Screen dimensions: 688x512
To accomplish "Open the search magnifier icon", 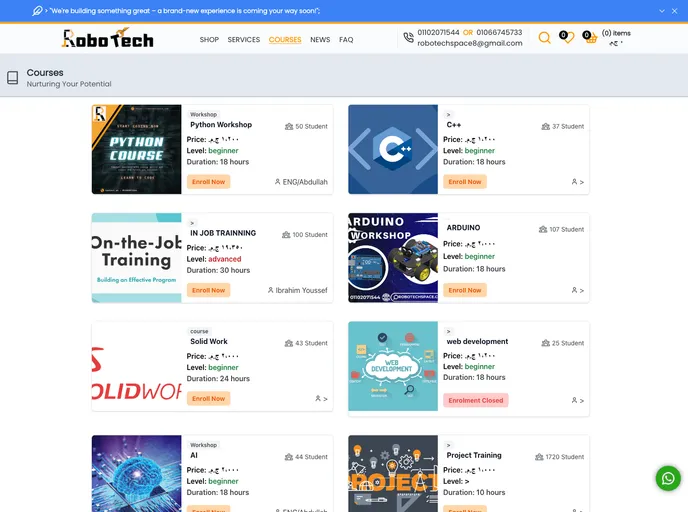I will (544, 38).
